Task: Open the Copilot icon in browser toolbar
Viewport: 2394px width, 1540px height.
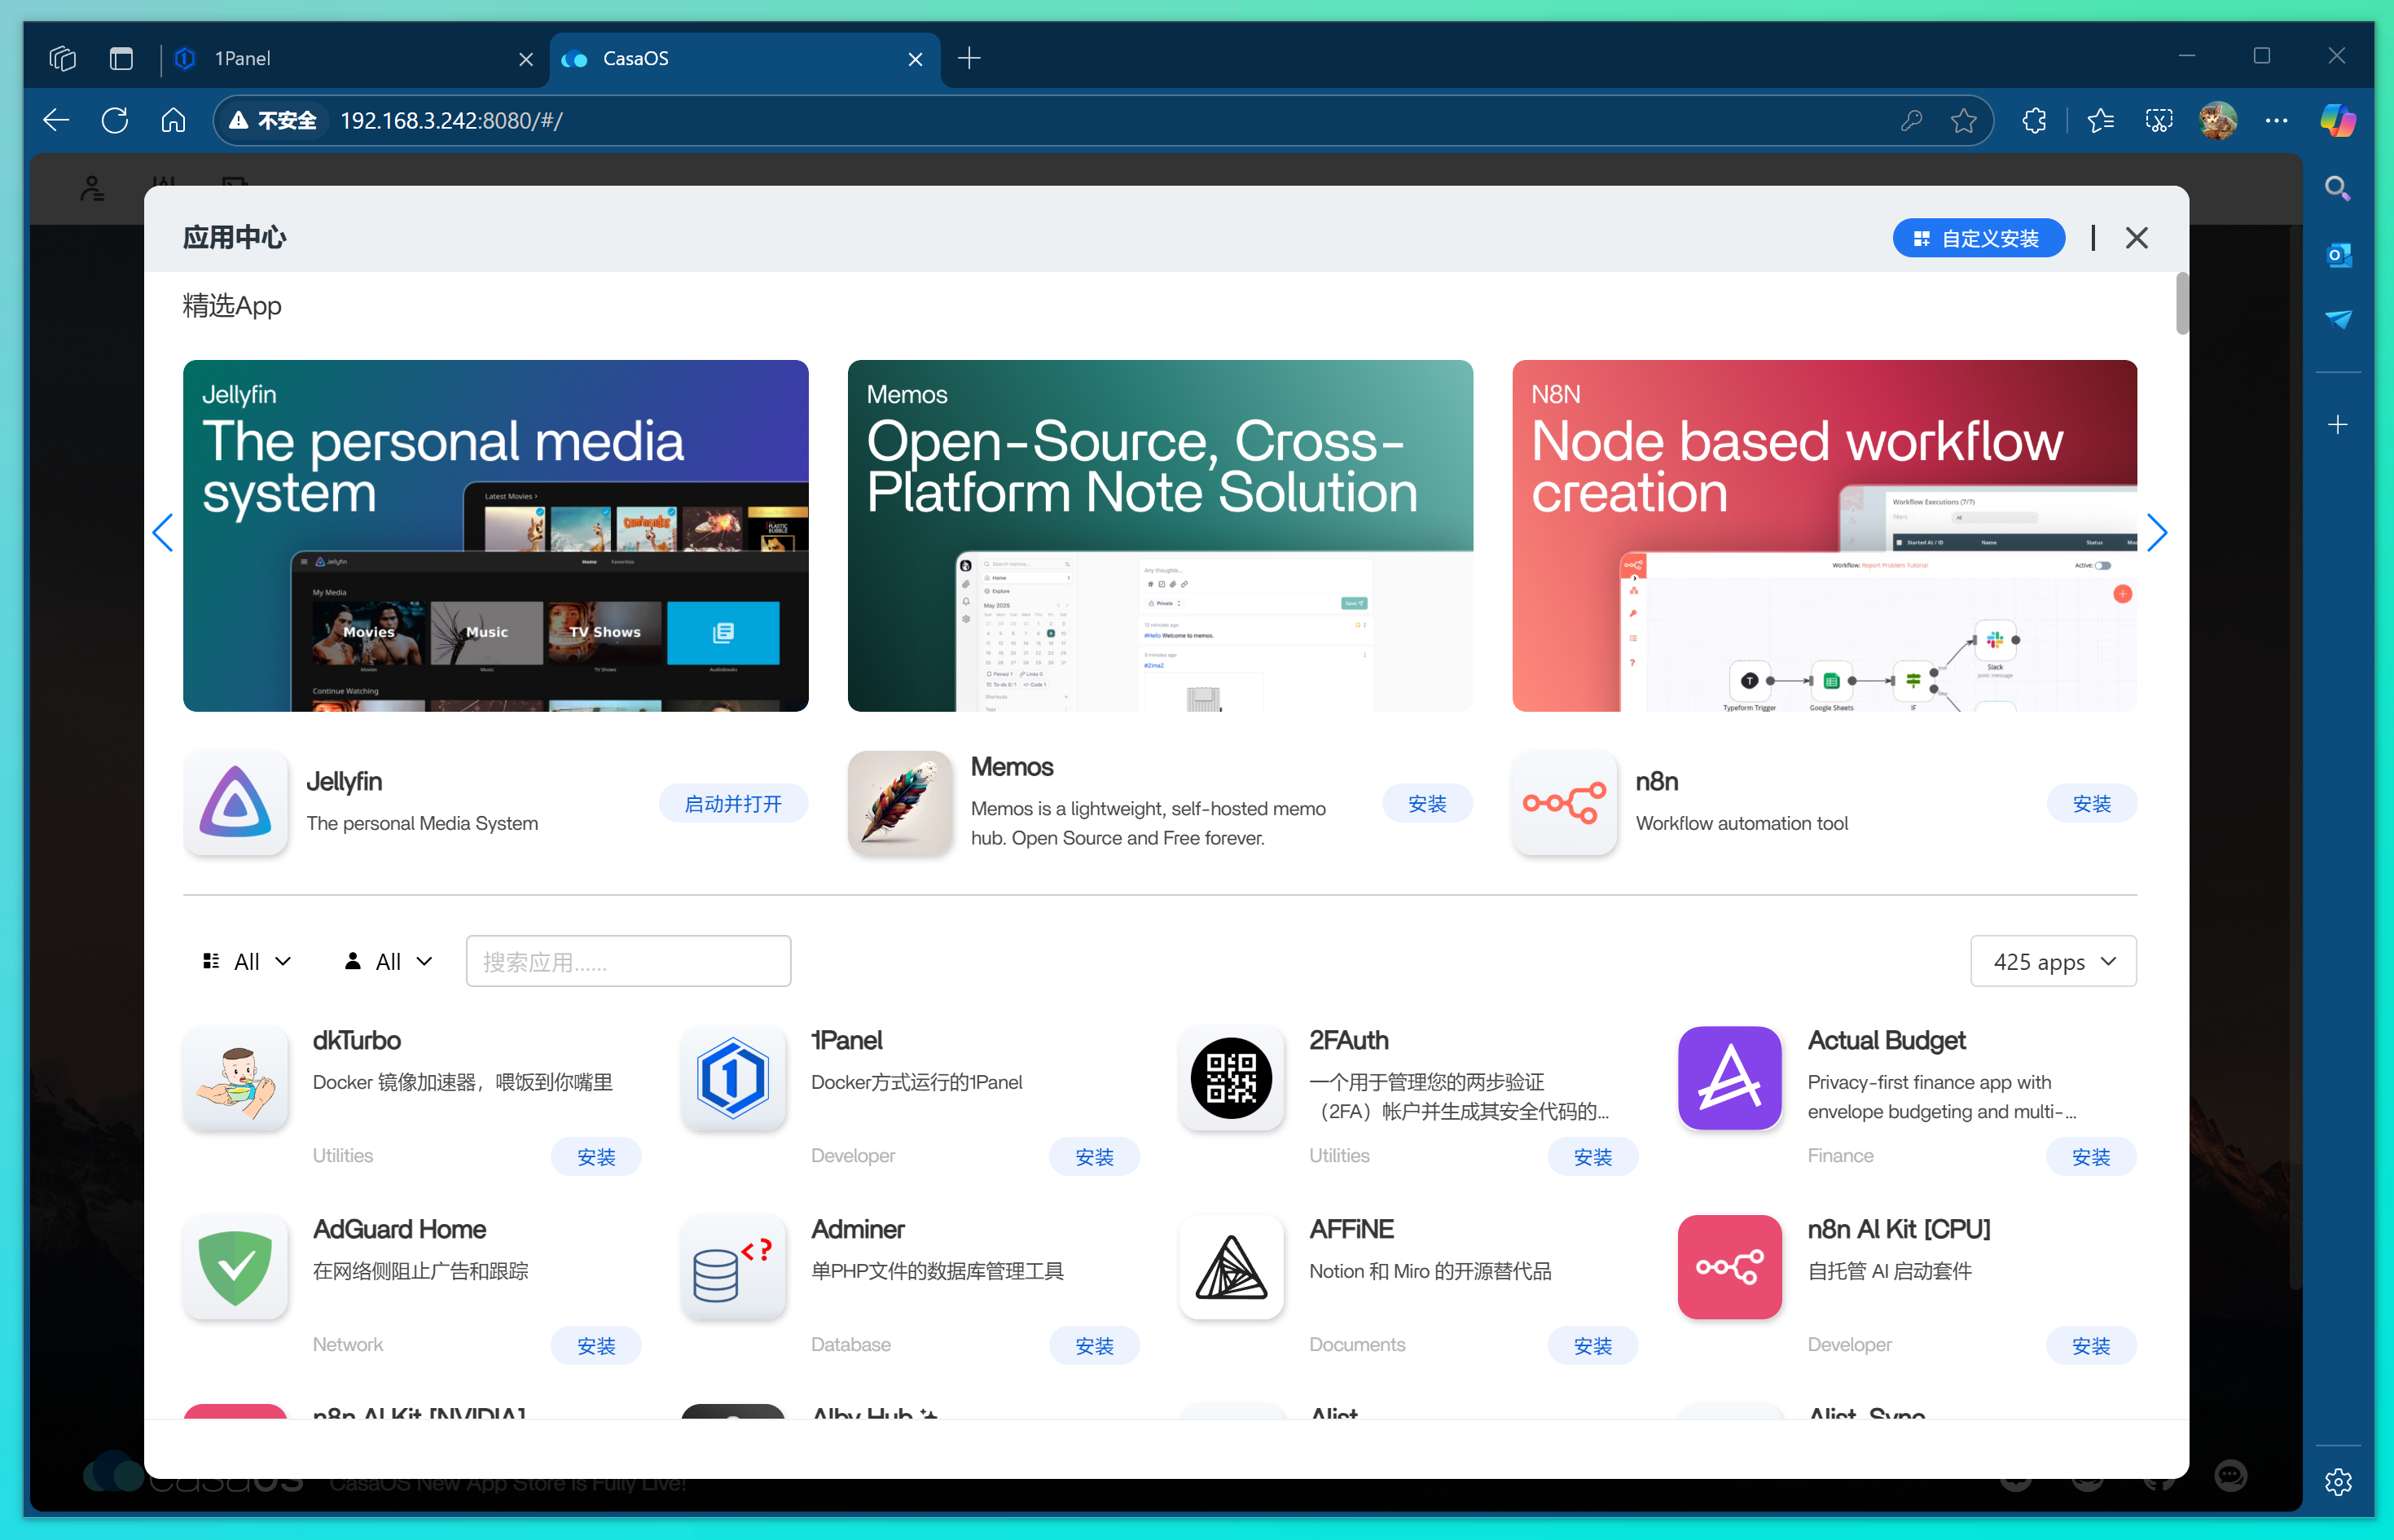Action: tap(2337, 120)
